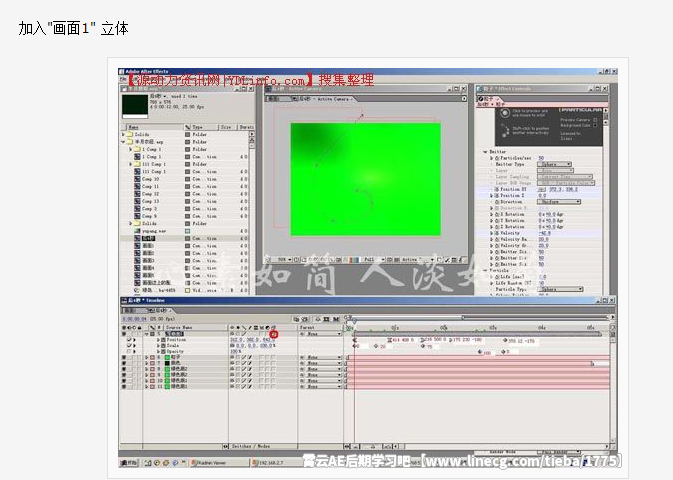Toggle the Opacity keyframe checkbox
The image size is (673, 480).
(x=129, y=351)
